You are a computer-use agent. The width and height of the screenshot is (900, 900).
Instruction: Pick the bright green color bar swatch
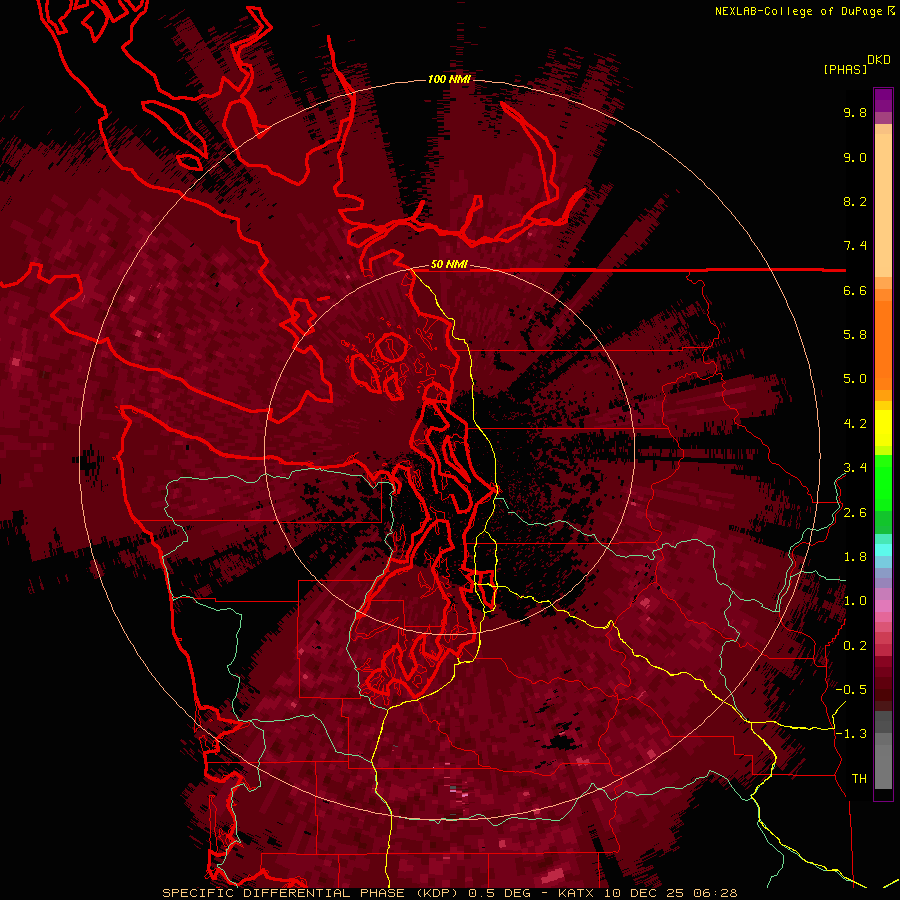(883, 484)
